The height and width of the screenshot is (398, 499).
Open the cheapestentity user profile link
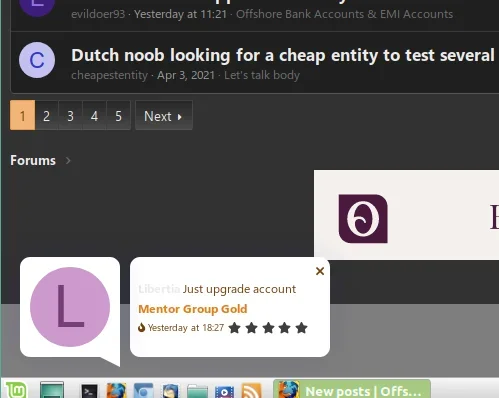click(109, 75)
